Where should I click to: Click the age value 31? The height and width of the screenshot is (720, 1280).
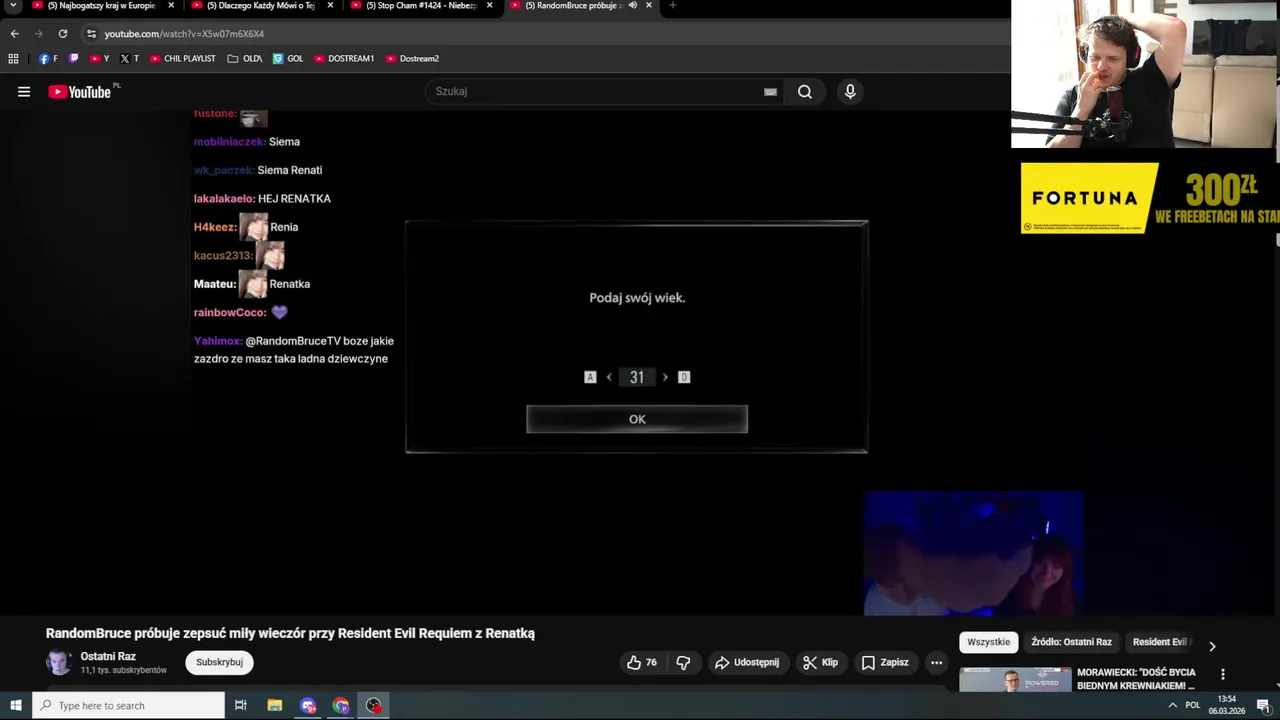click(x=637, y=377)
